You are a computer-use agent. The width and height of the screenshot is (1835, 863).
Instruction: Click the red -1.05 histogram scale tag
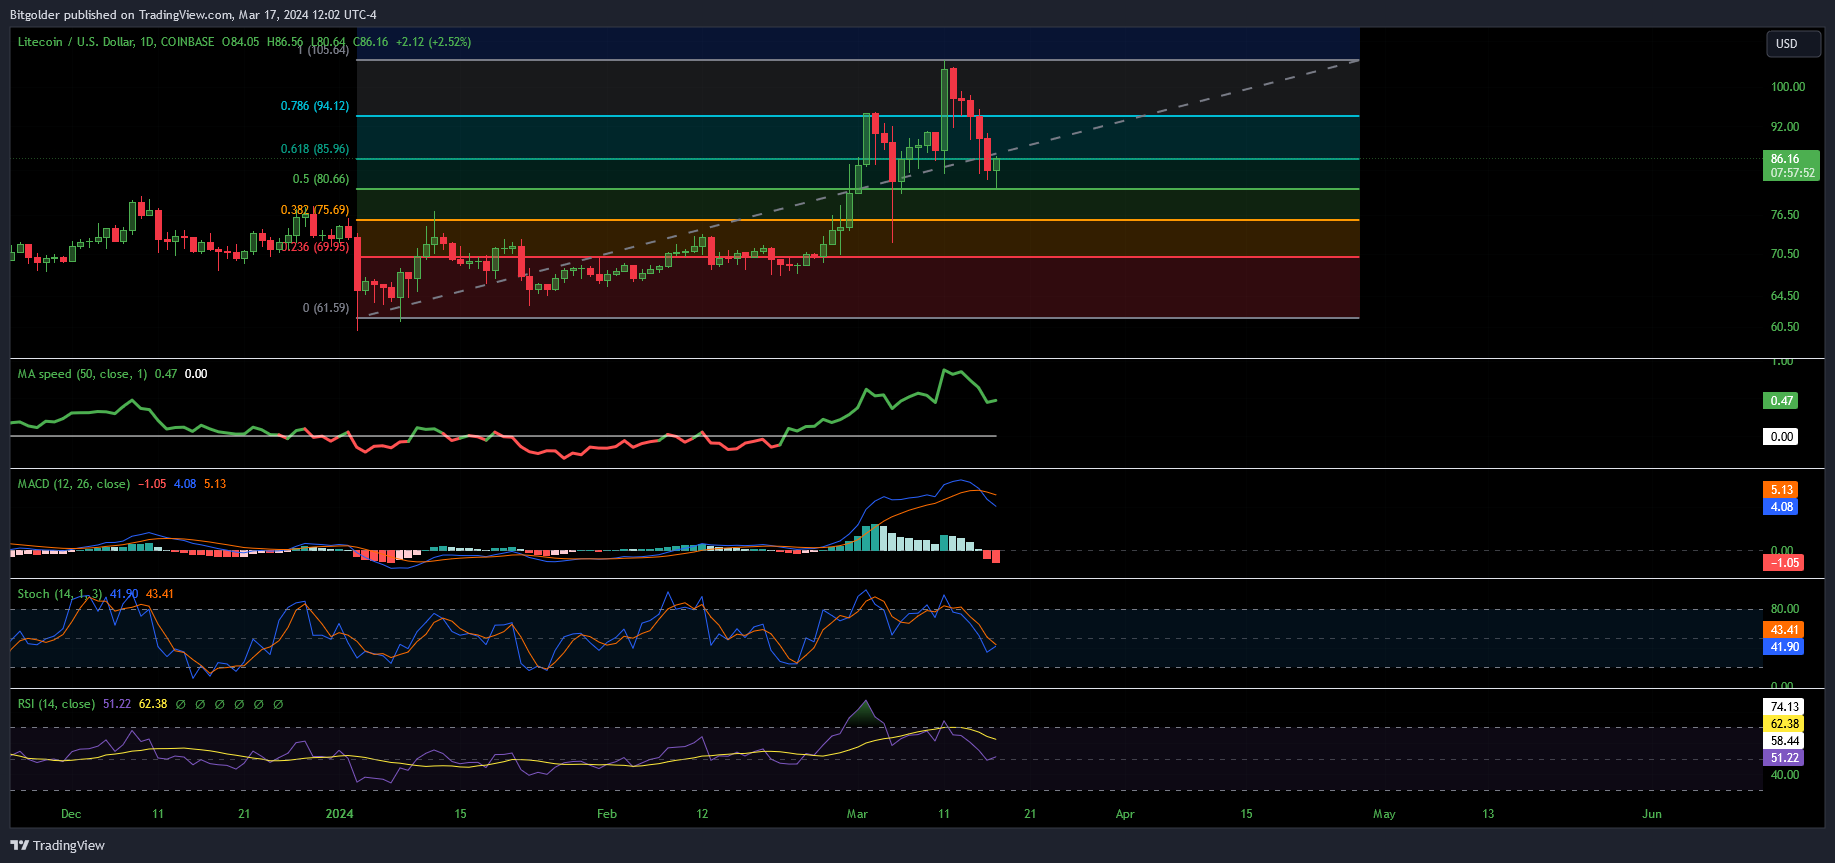pyautogui.click(x=1782, y=563)
